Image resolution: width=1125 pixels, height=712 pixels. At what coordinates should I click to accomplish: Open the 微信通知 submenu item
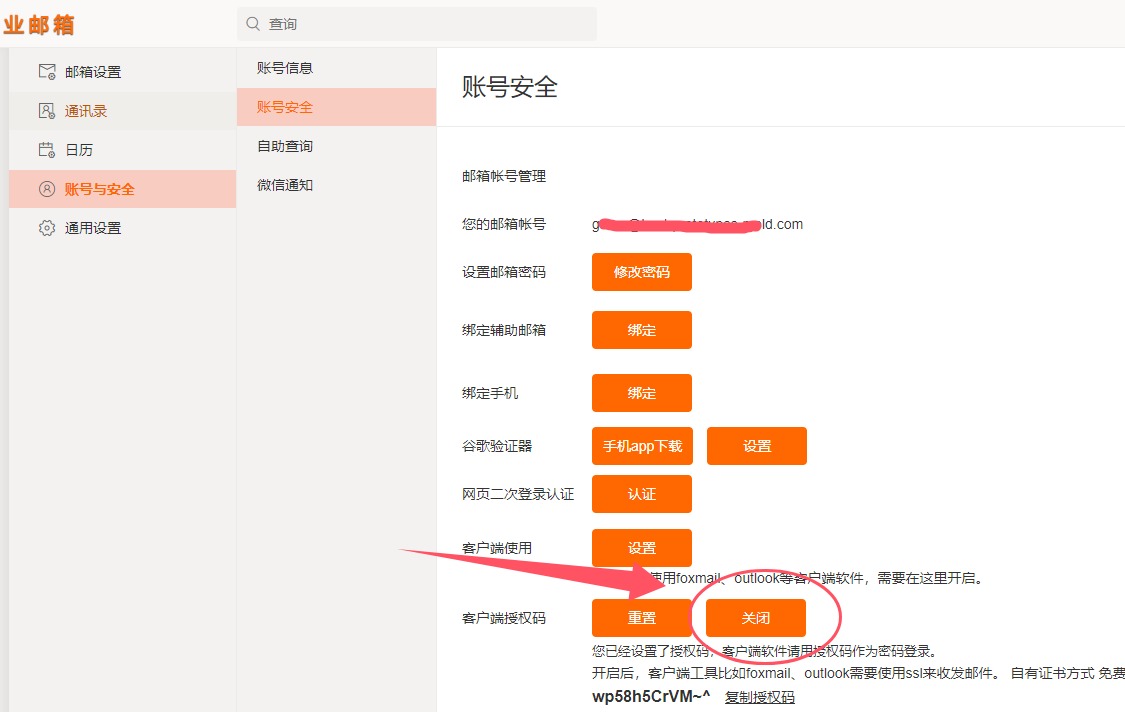click(285, 185)
